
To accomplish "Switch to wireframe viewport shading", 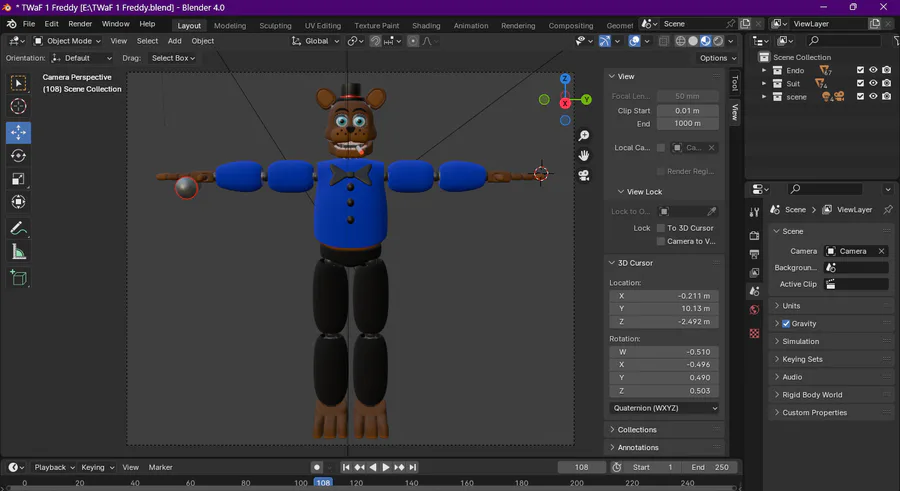I will 680,41.
